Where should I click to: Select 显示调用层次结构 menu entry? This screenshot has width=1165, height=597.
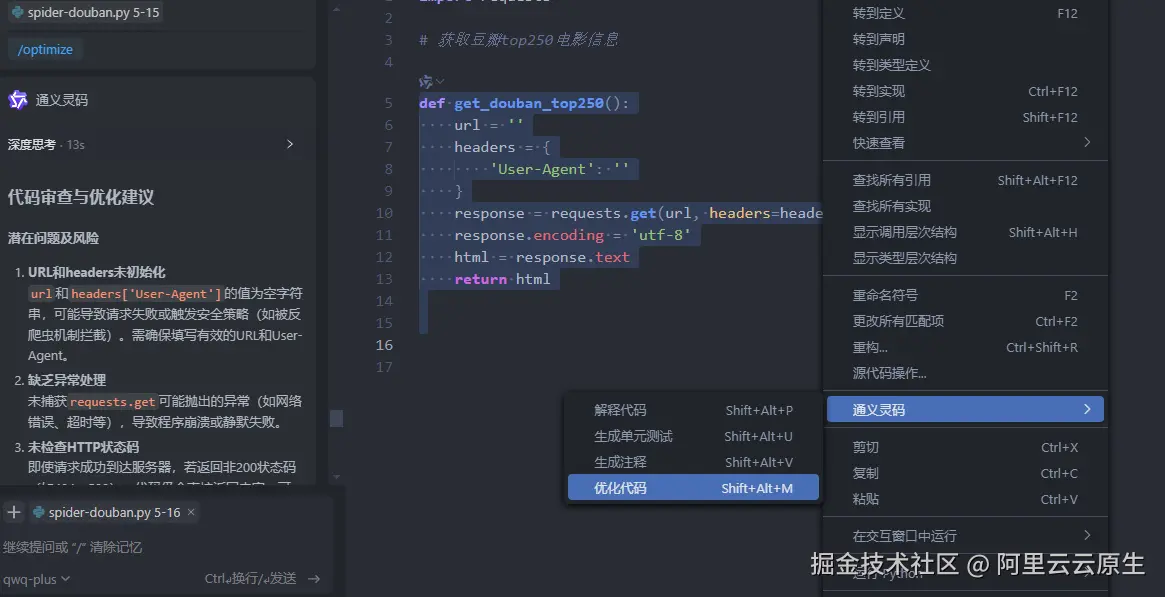coord(965,232)
